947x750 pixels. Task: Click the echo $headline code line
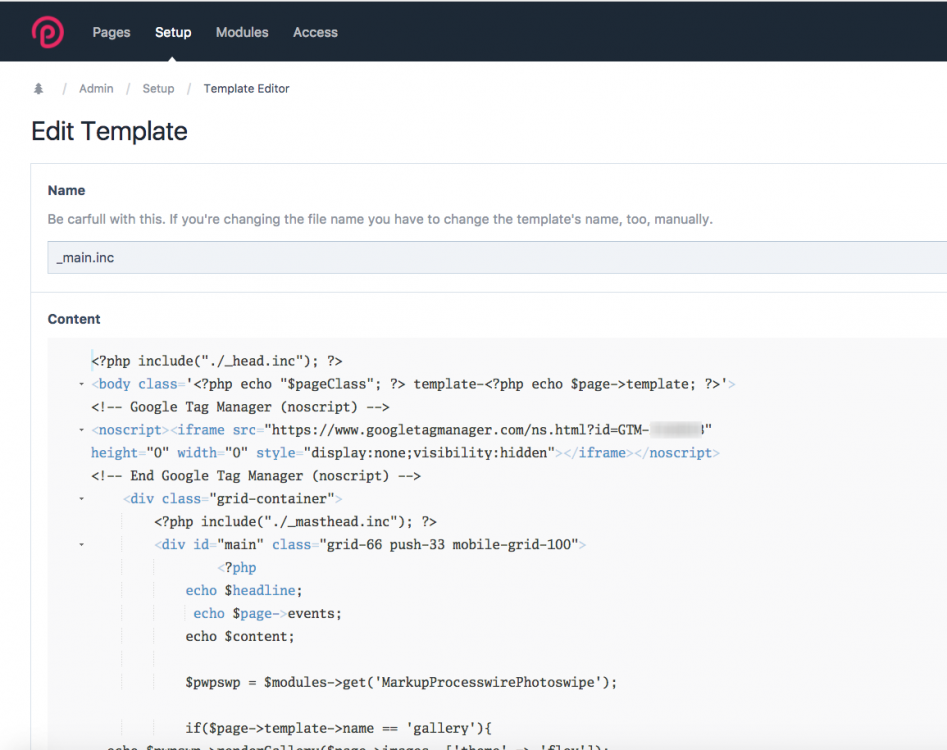243,591
